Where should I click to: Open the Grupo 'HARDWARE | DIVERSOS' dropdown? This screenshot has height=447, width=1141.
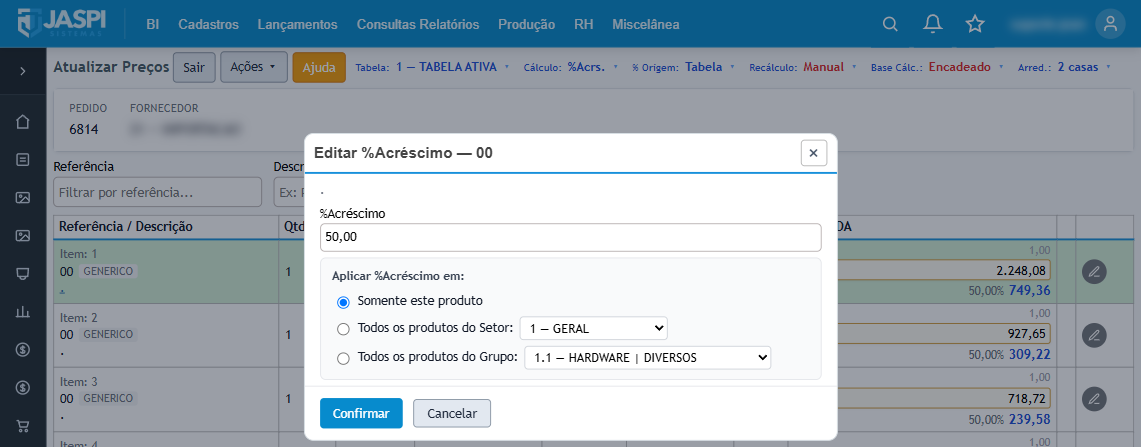coord(648,357)
